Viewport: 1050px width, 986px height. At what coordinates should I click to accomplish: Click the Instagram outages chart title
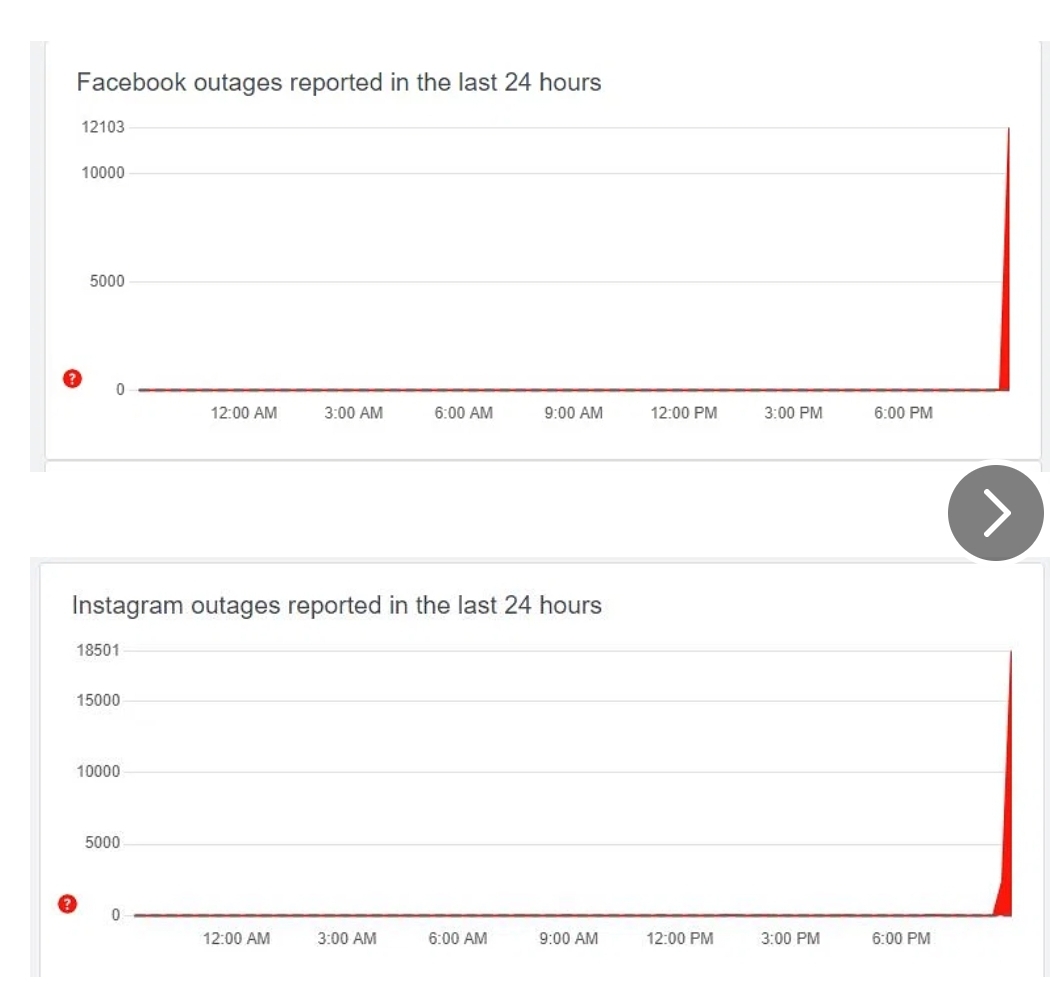coord(337,605)
